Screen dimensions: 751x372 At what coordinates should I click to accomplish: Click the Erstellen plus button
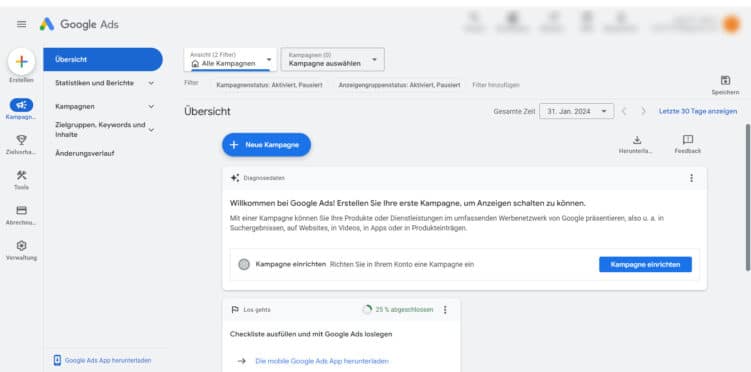pos(22,61)
